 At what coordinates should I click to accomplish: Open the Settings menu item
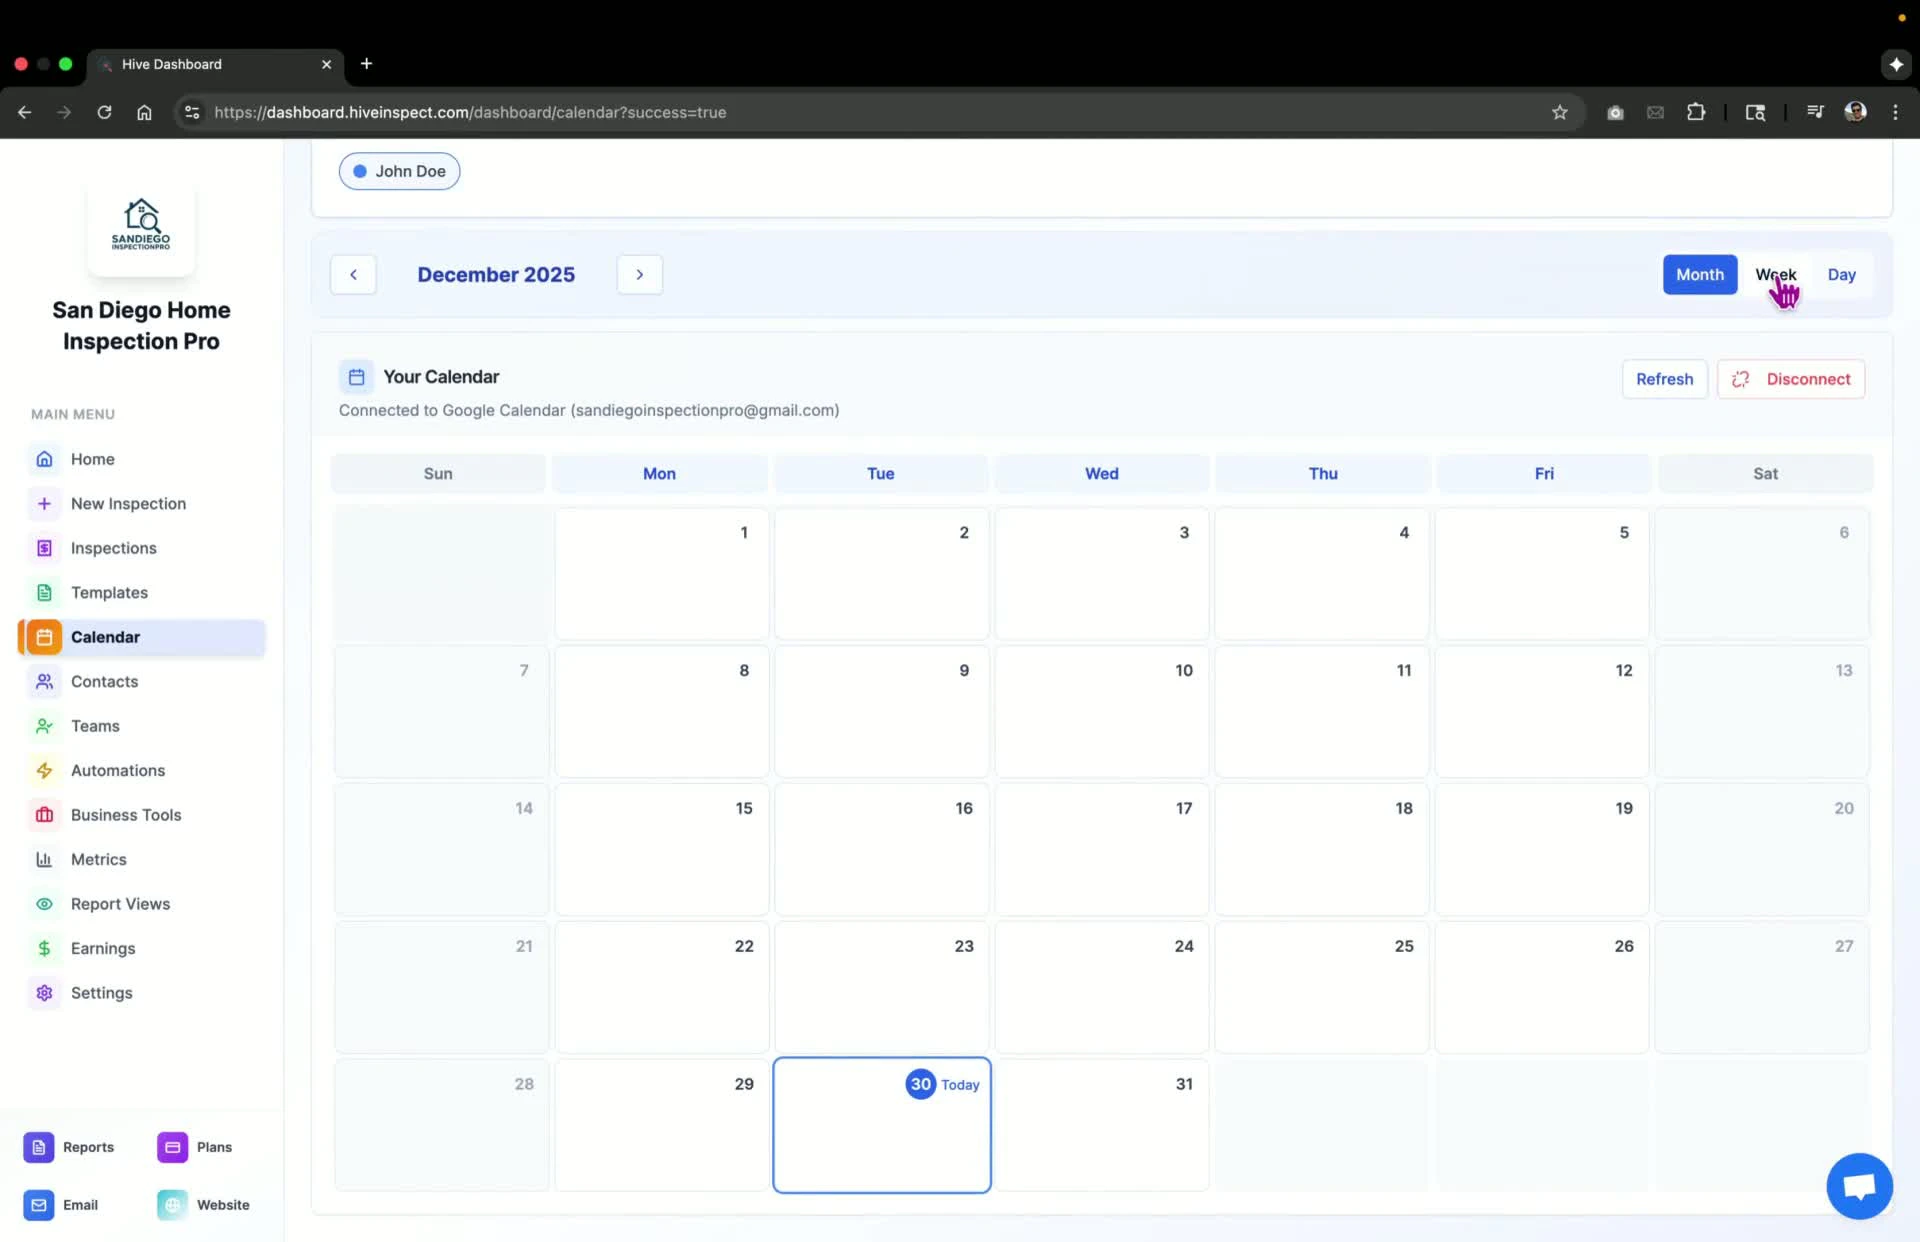point(102,993)
